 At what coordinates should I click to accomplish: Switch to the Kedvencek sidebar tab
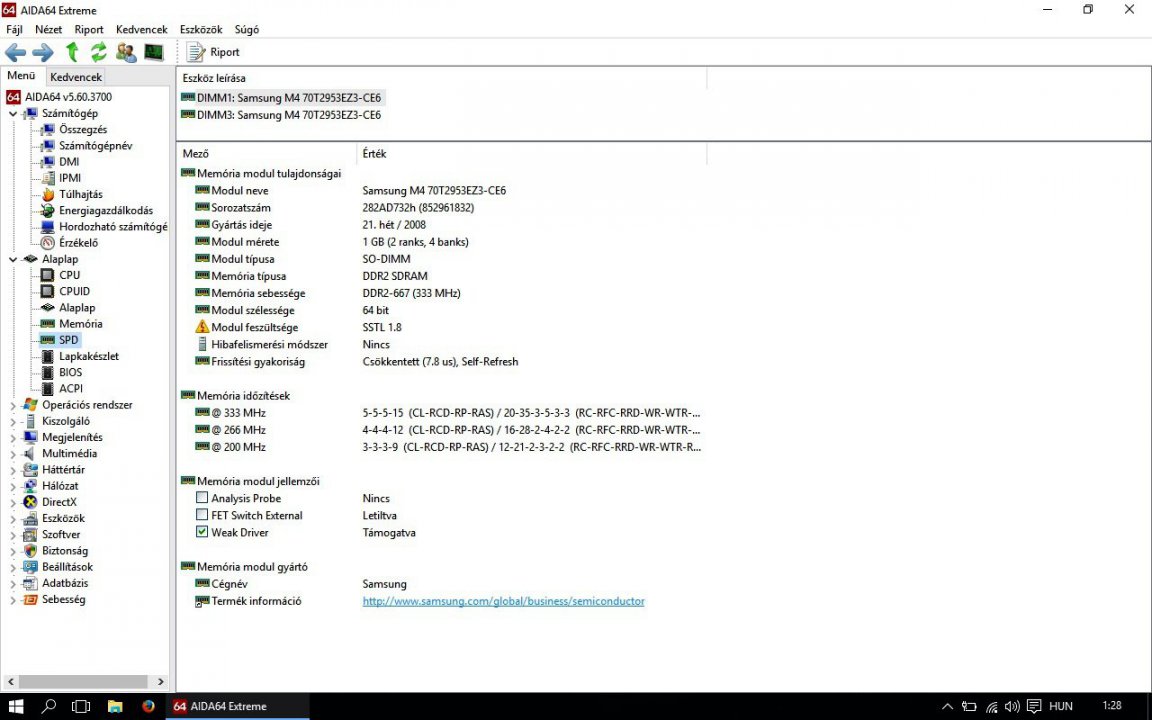pyautogui.click(x=76, y=76)
